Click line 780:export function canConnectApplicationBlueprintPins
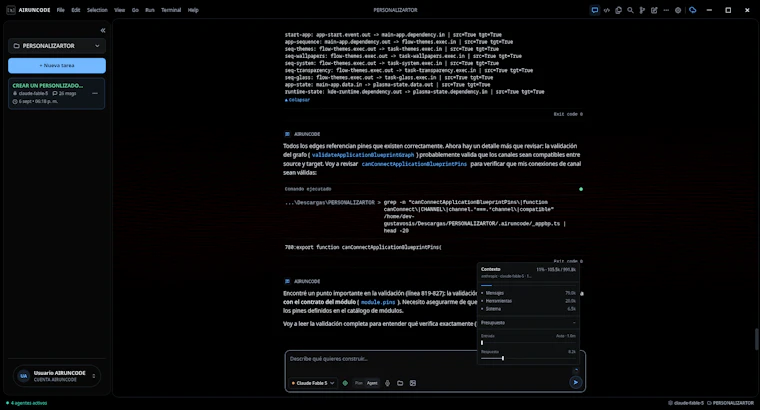Screen dimensions: 760x410 [363, 247]
